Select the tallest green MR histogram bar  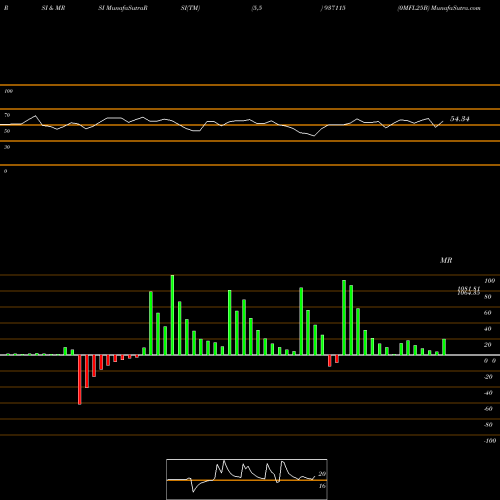pyautogui.click(x=172, y=315)
